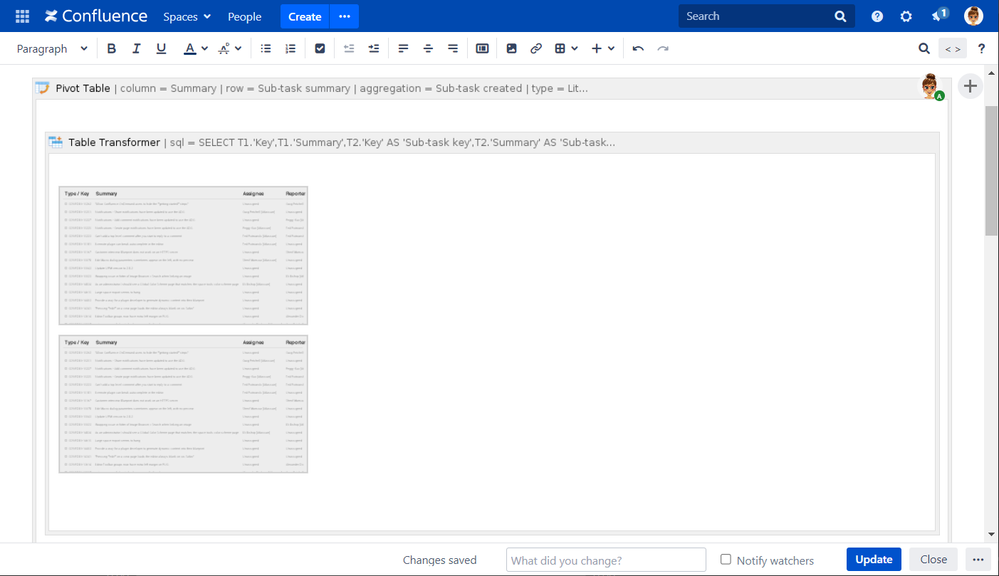Insert a table
999x576 pixels.
[x=560, y=48]
